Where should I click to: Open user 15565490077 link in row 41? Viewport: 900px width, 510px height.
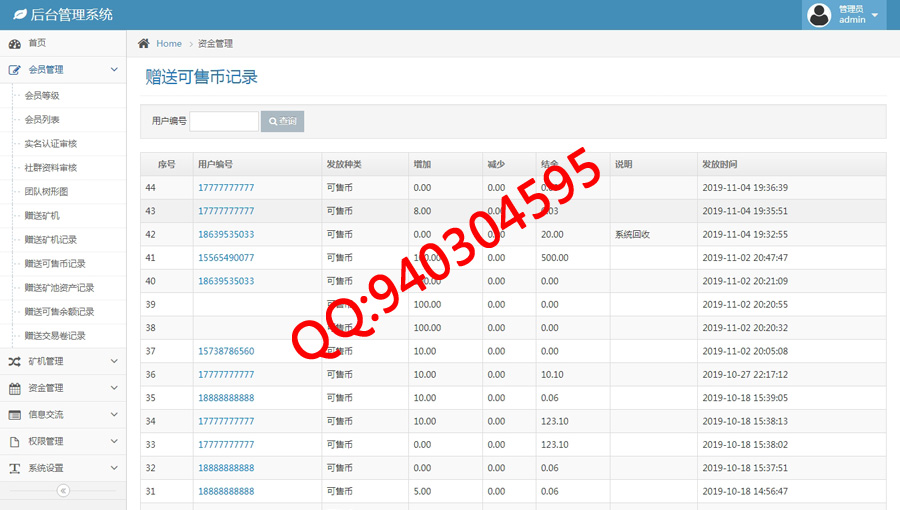click(226, 258)
